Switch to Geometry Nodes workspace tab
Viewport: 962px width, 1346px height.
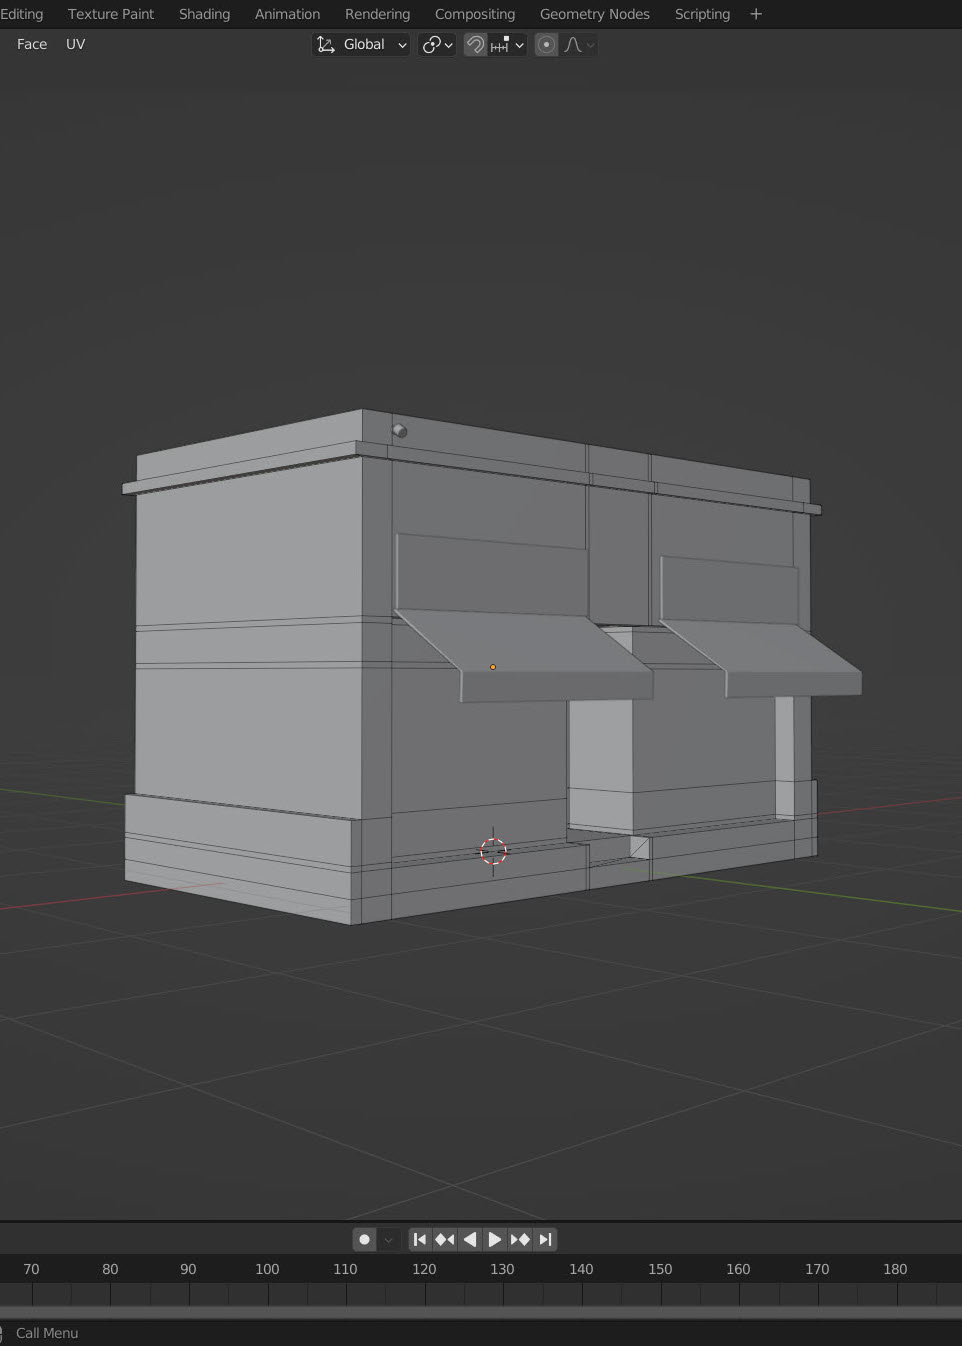click(x=595, y=14)
